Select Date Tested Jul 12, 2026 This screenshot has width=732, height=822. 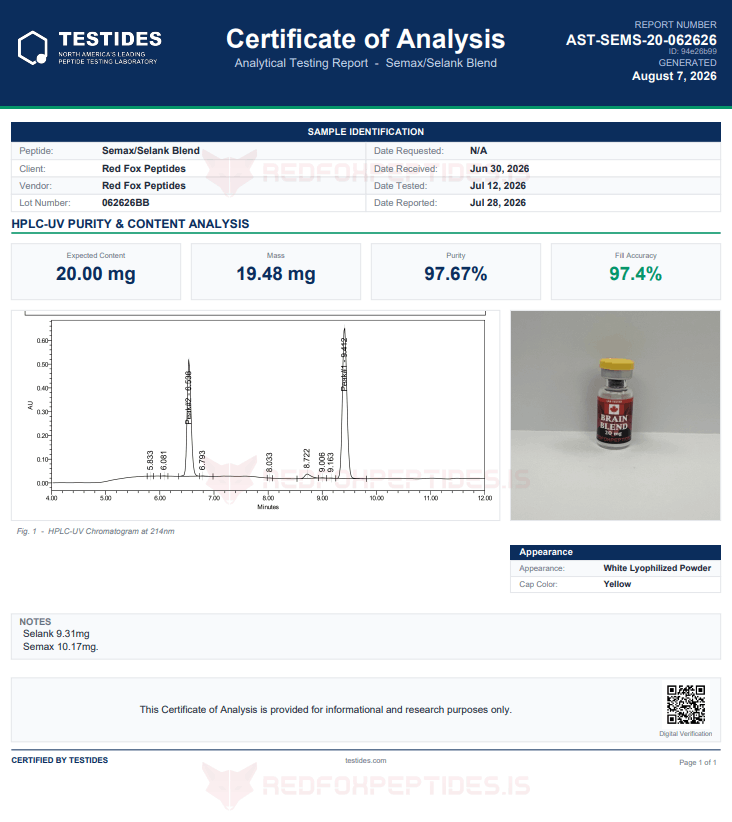[498, 186]
